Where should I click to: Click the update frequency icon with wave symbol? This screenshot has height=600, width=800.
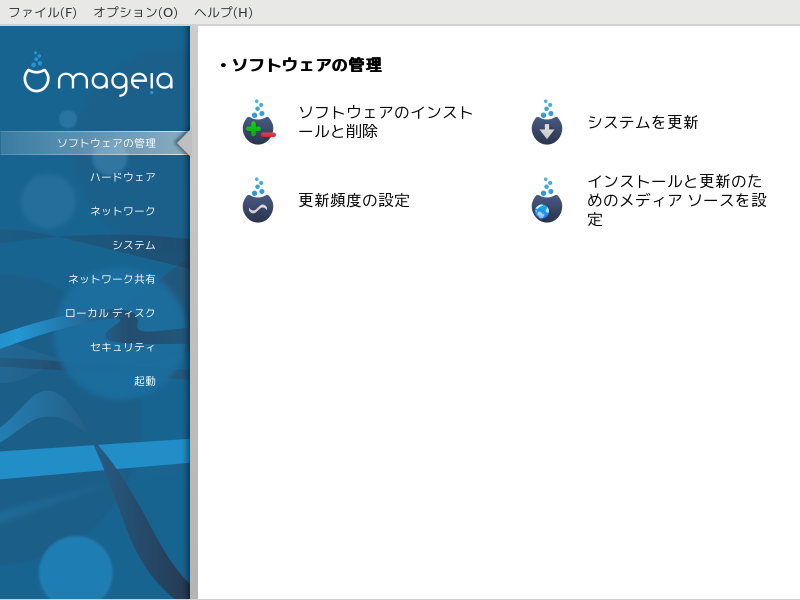[x=258, y=200]
